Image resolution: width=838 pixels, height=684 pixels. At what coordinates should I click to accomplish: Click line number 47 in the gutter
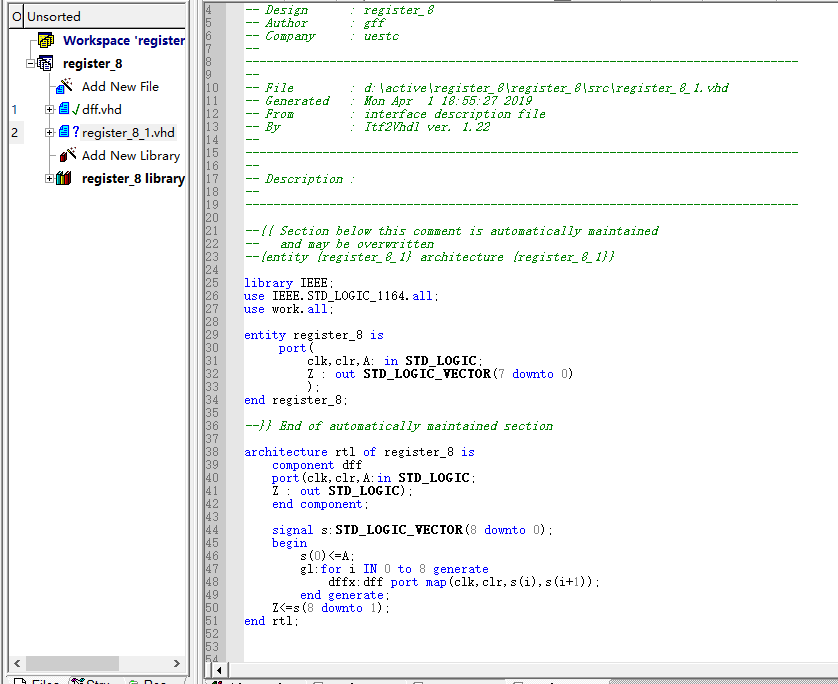point(212,569)
